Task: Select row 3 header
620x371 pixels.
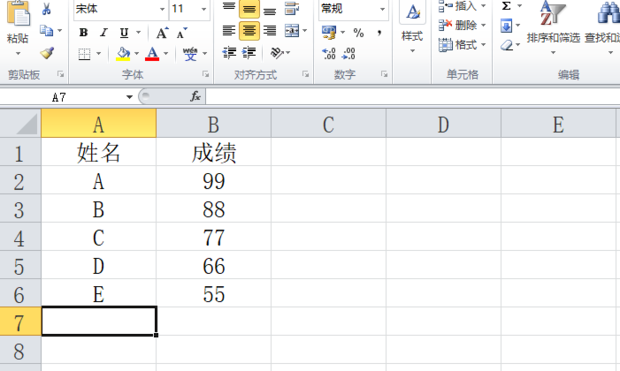Action: pos(20,208)
